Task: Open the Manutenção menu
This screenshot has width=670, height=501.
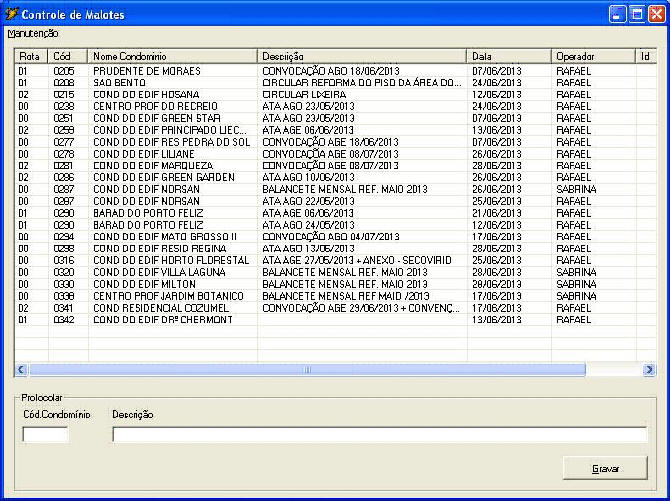Action: (32, 34)
